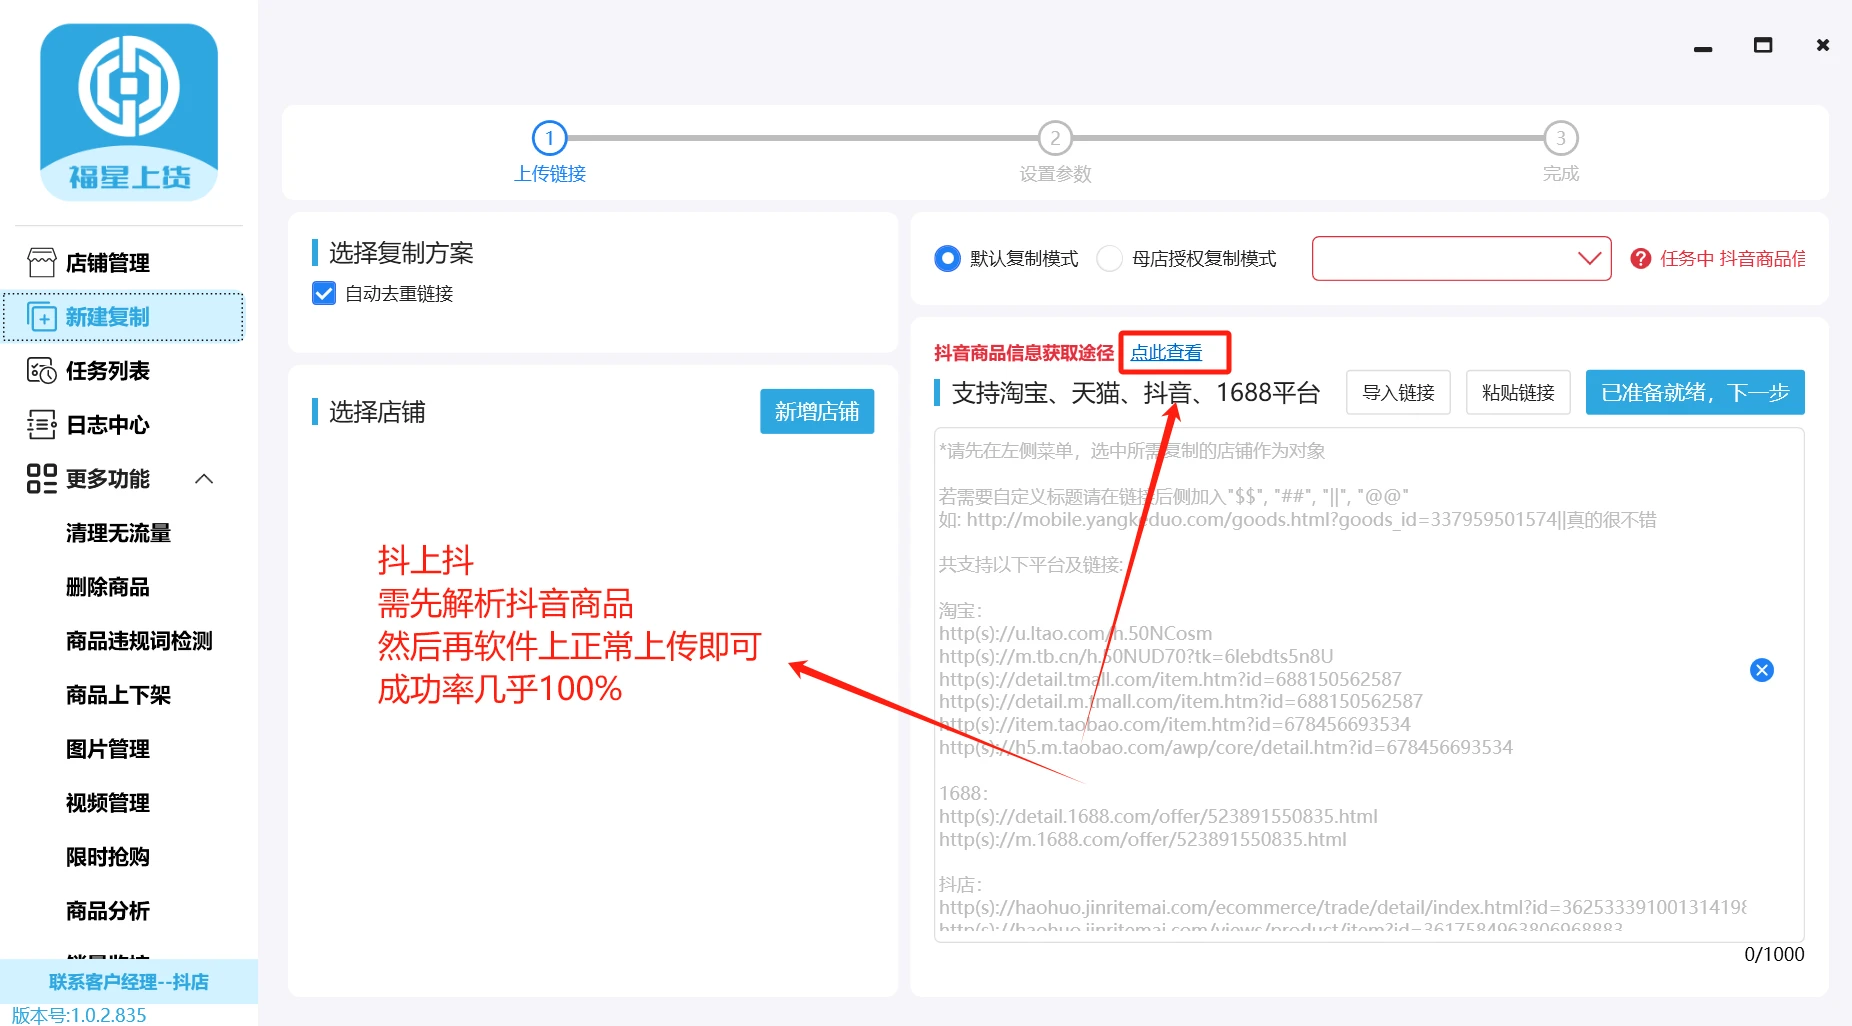Open the 点此查看 link
Image resolution: width=1852 pixels, height=1026 pixels.
1166,353
